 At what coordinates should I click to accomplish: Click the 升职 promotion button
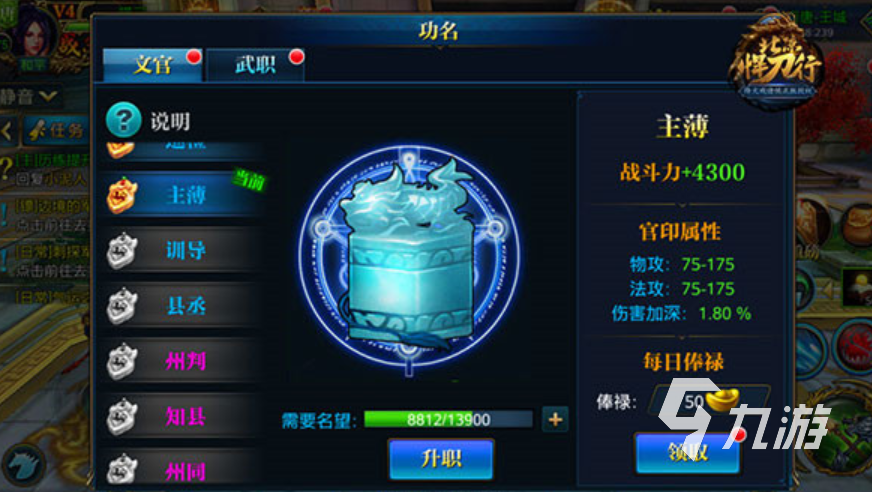tap(441, 459)
